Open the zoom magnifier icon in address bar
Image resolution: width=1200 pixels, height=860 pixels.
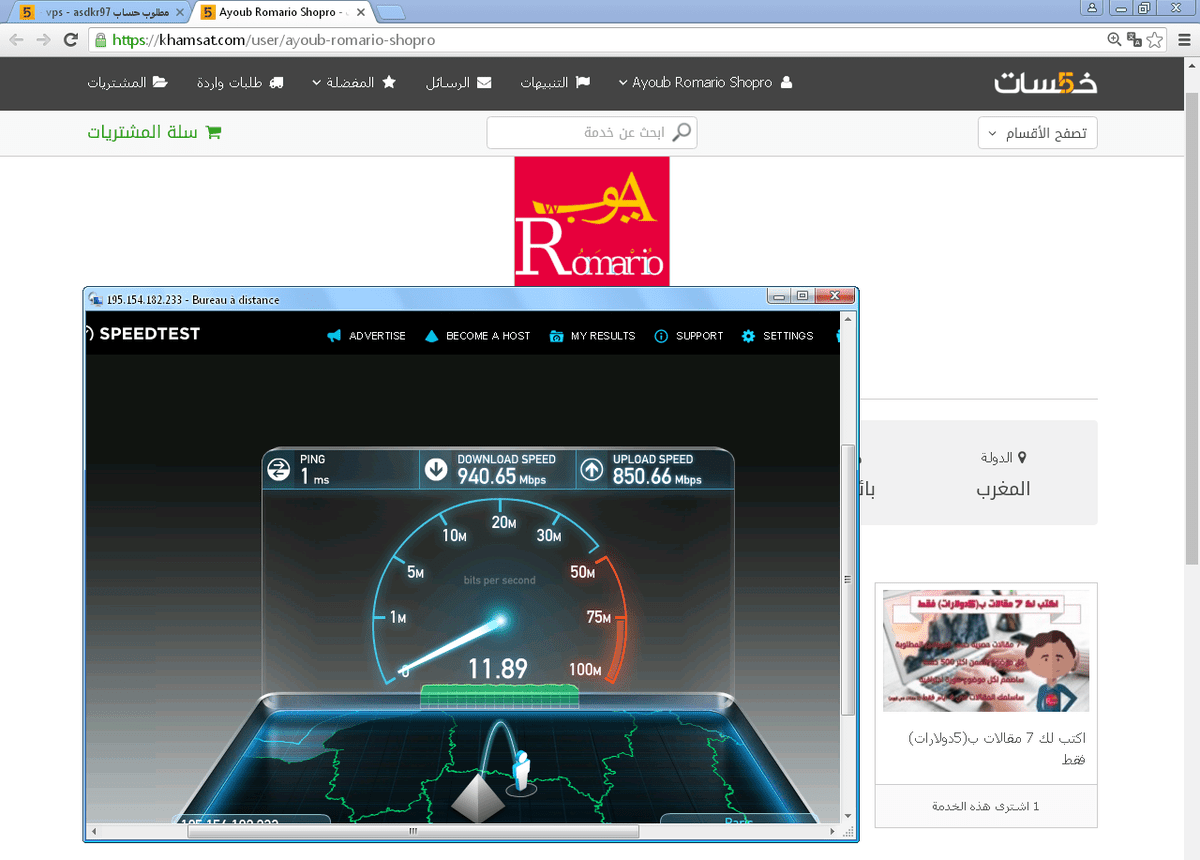point(1115,40)
